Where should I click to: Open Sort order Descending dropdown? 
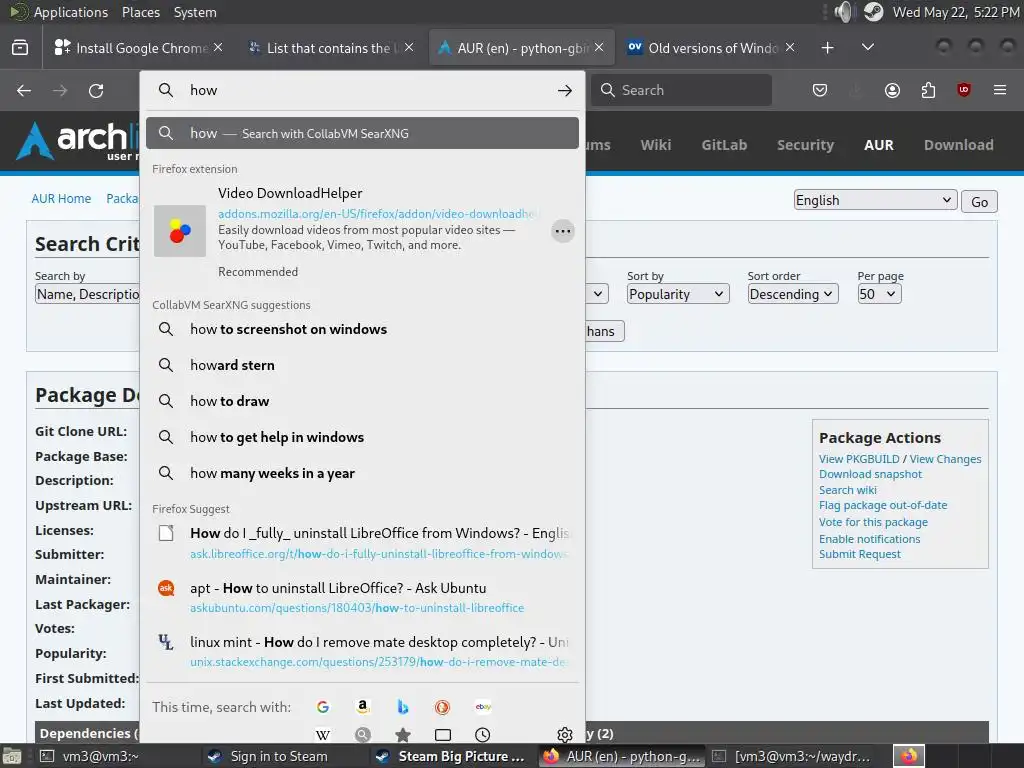[792, 294]
